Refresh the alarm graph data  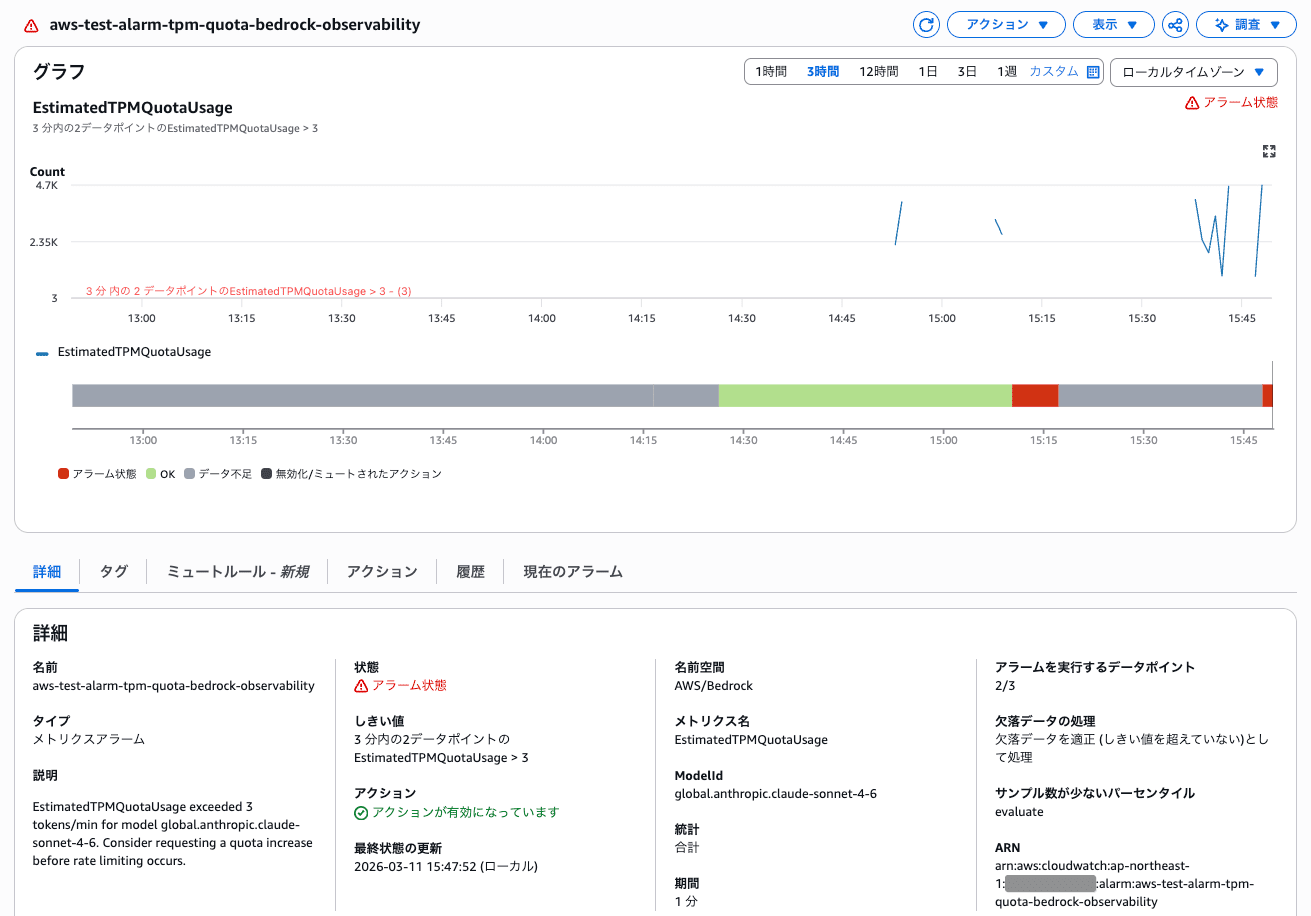[925, 24]
